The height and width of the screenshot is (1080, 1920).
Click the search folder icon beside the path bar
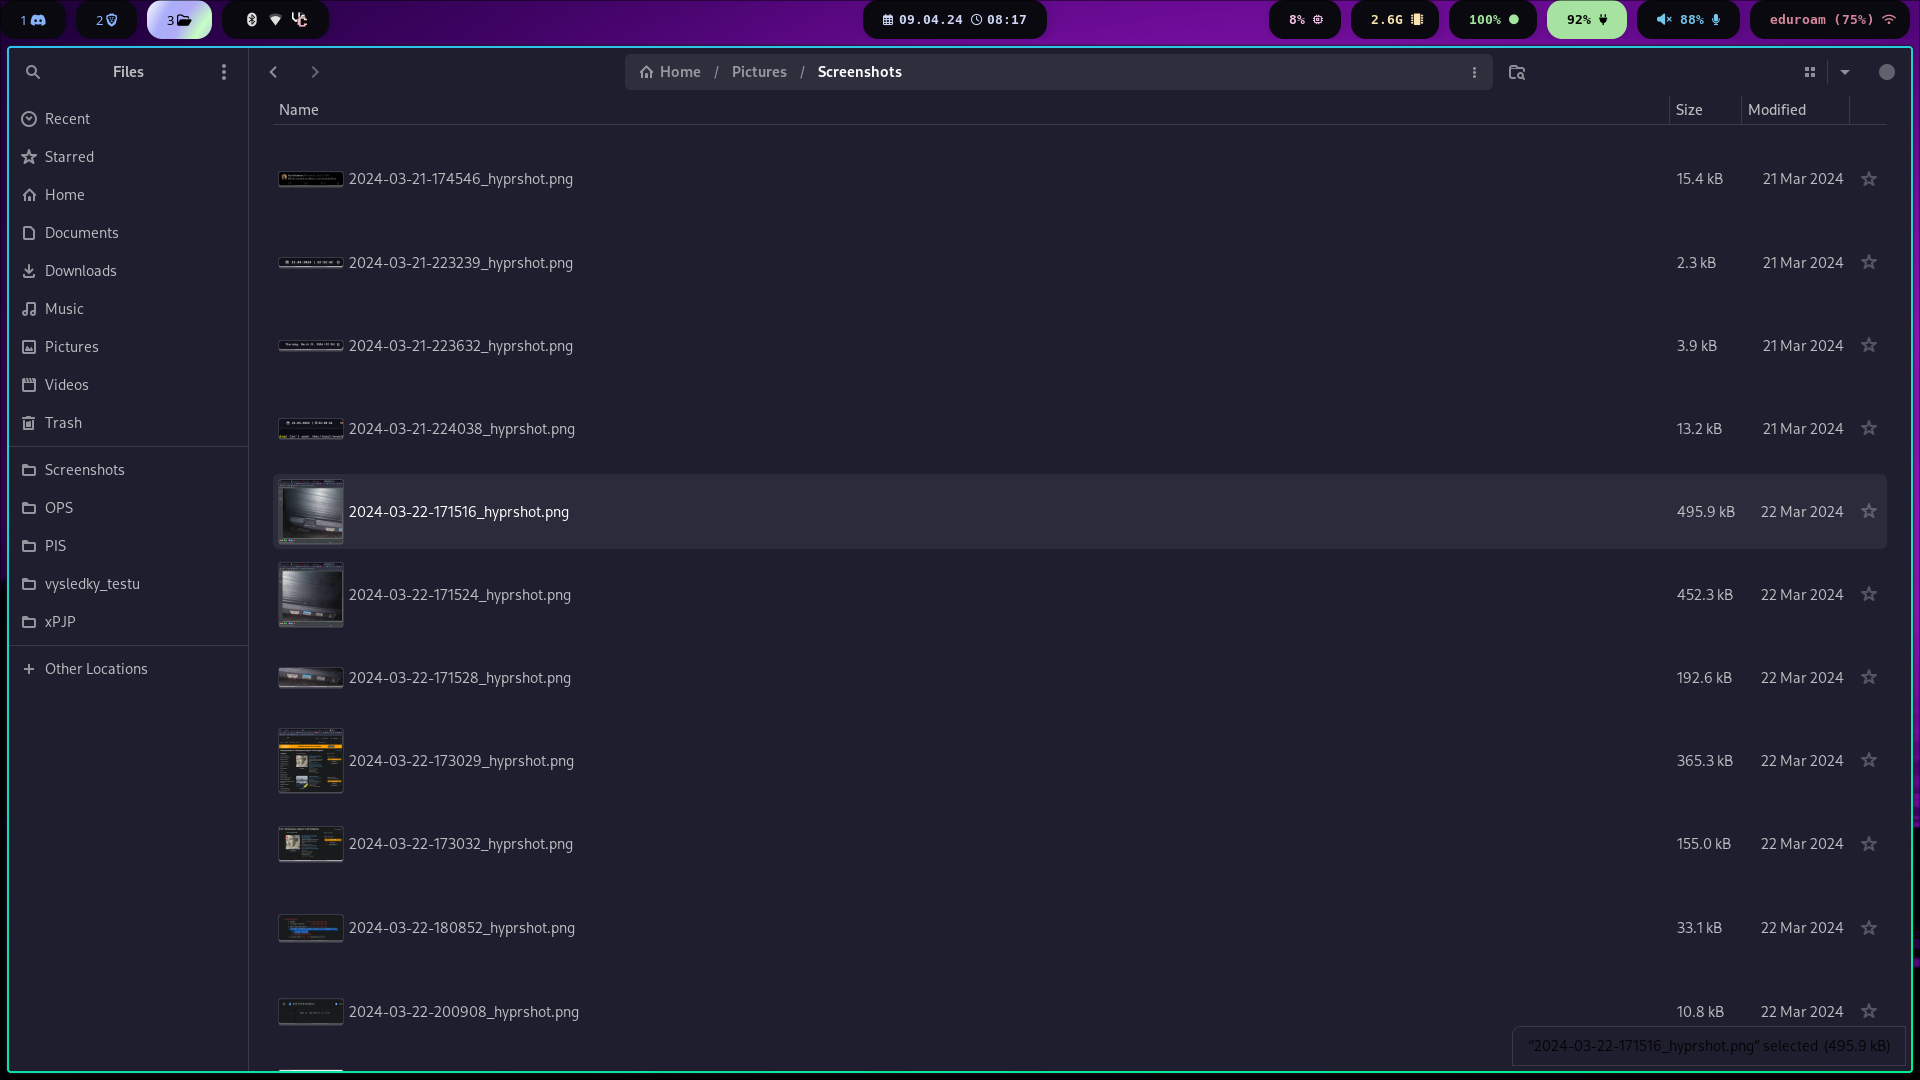(1517, 72)
